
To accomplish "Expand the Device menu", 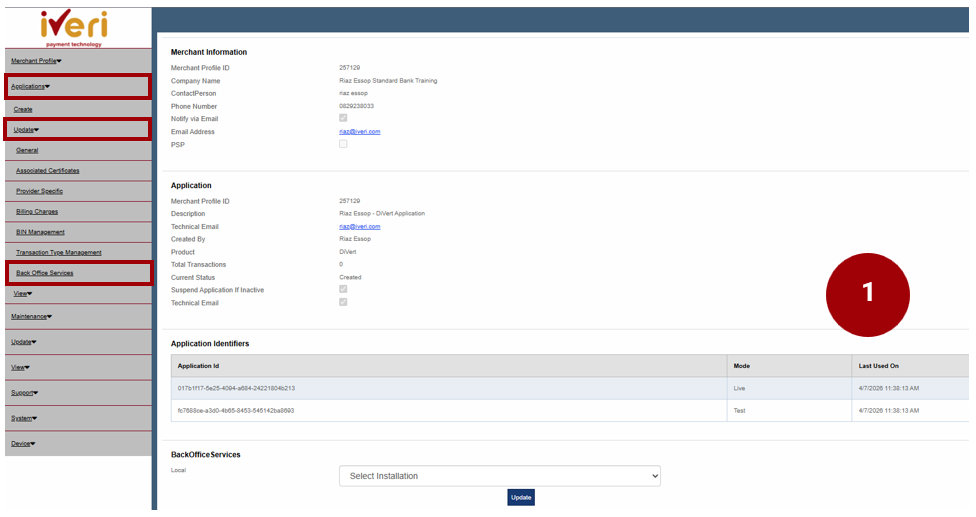I will coord(23,444).
